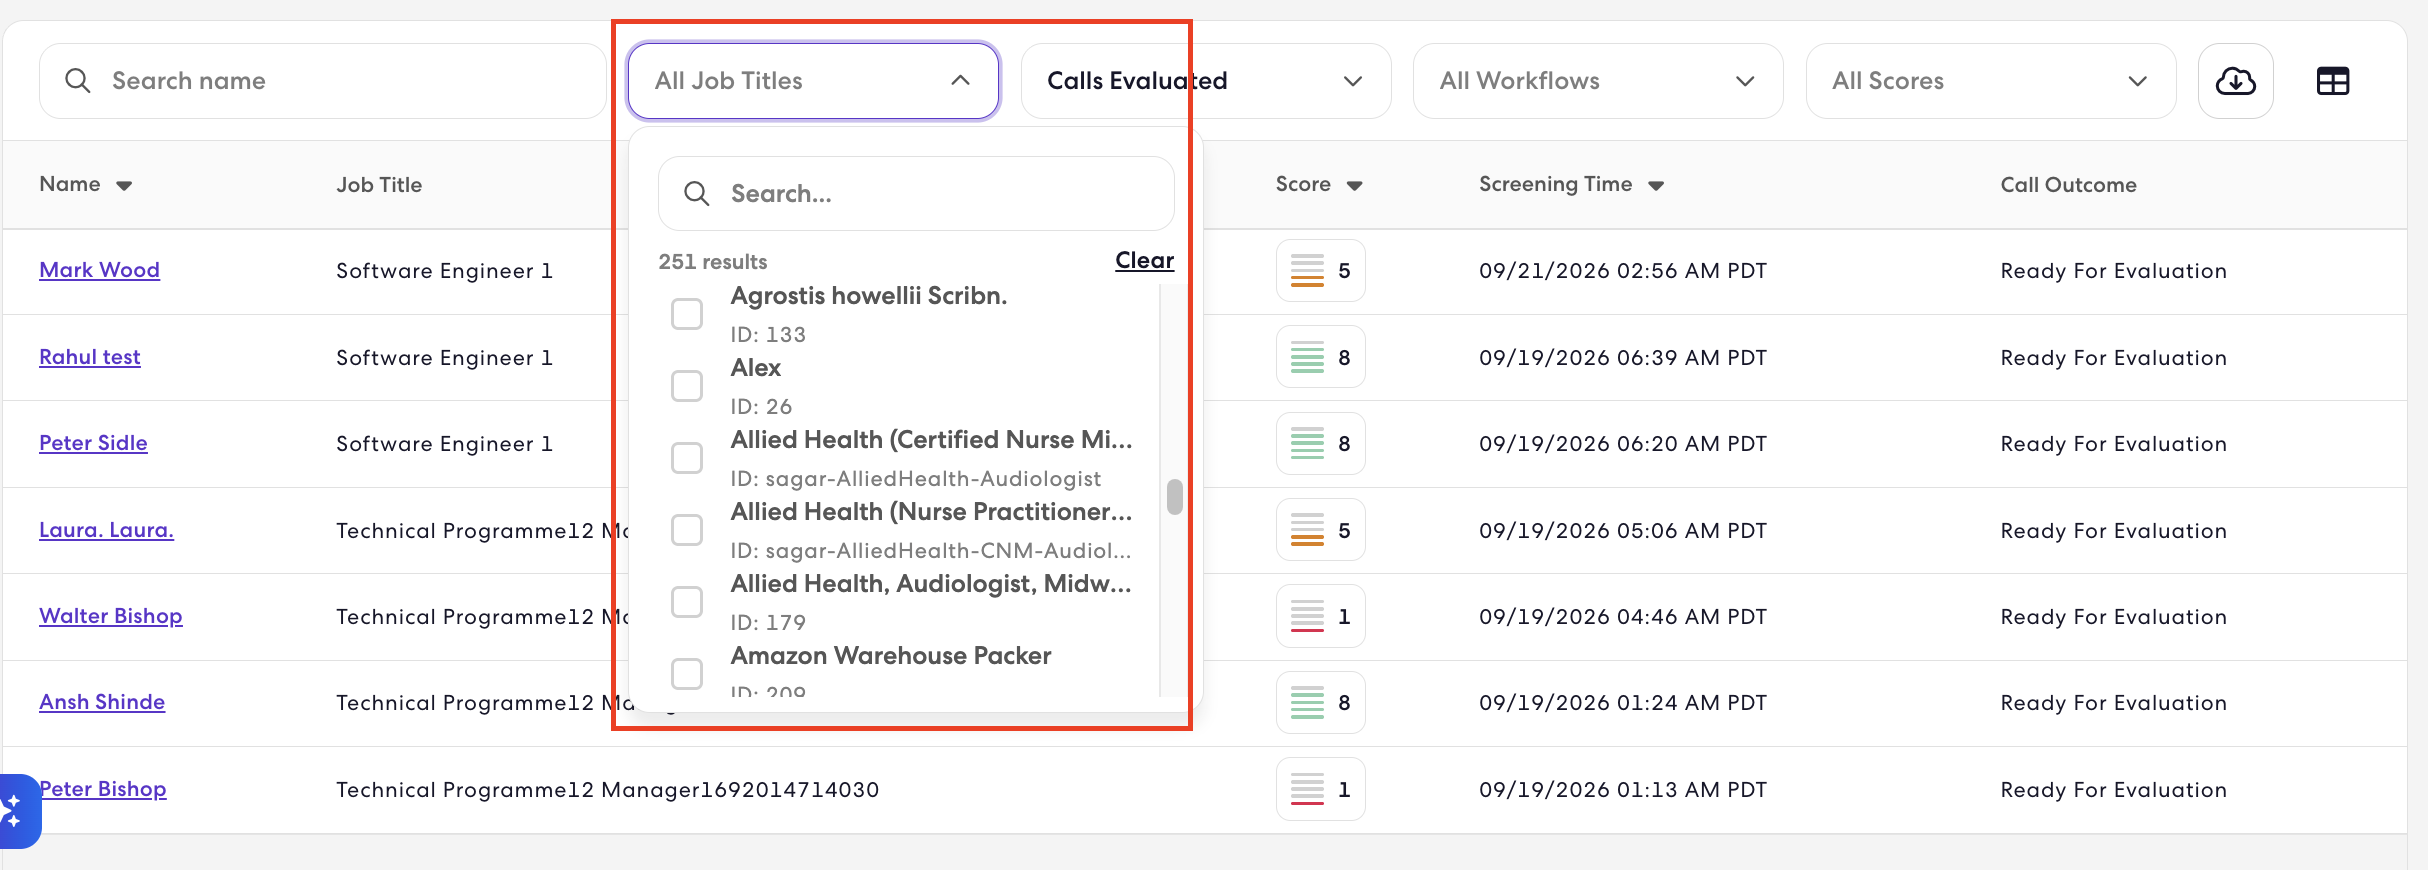
Task: Open score badge 1 for Peter Bishop
Action: coord(1320,790)
